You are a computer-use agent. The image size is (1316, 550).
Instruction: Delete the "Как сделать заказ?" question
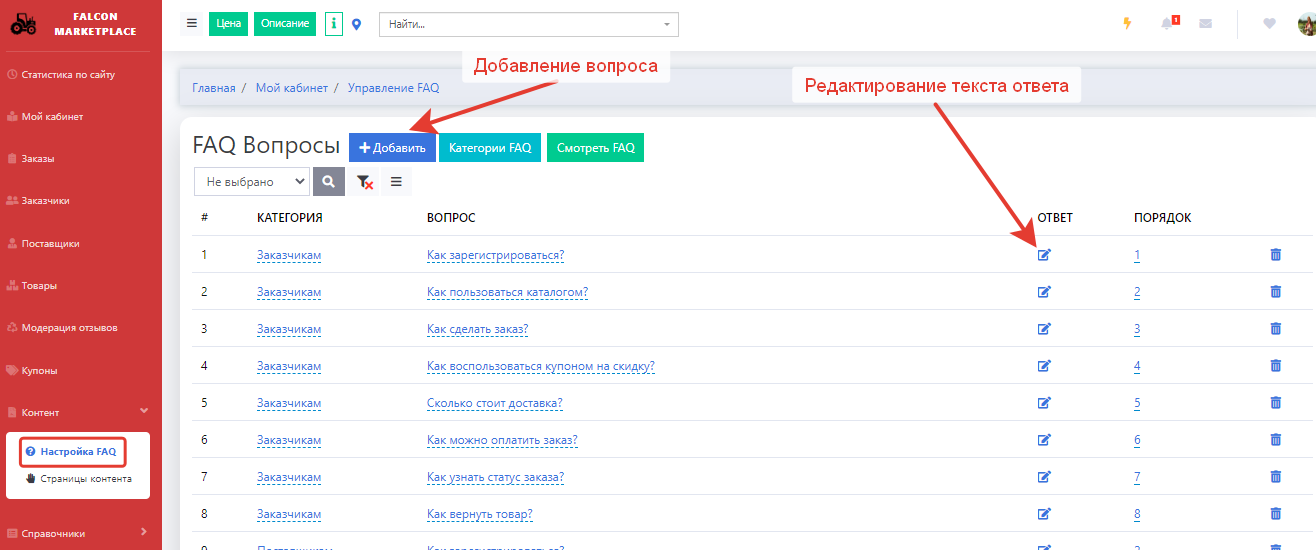(x=1275, y=329)
